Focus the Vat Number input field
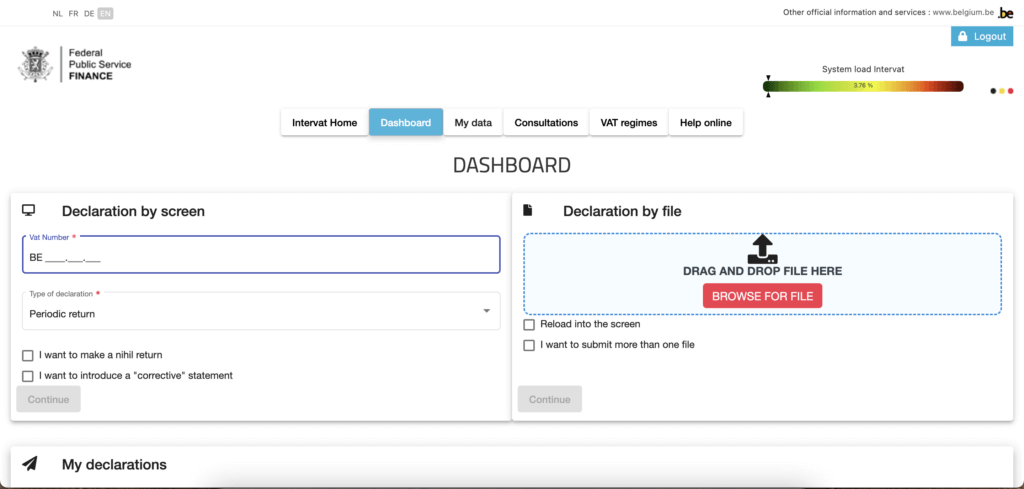The image size is (1024, 489). coord(261,255)
